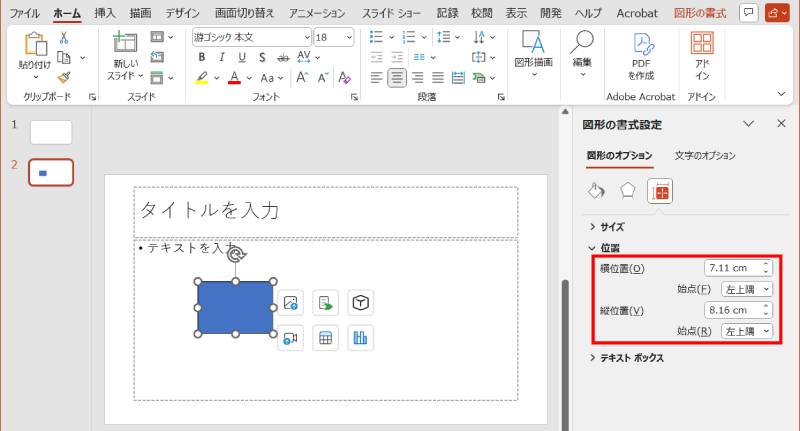Click the insert table placeholder icon
Image resolution: width=800 pixels, height=431 pixels.
pos(325,338)
